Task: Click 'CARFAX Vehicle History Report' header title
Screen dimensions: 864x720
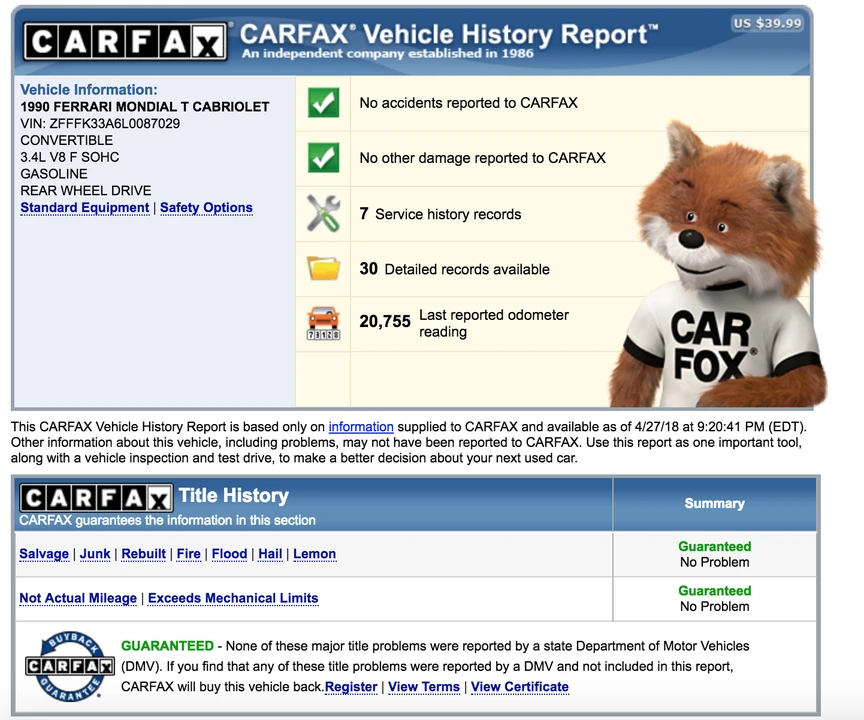Action: click(449, 35)
